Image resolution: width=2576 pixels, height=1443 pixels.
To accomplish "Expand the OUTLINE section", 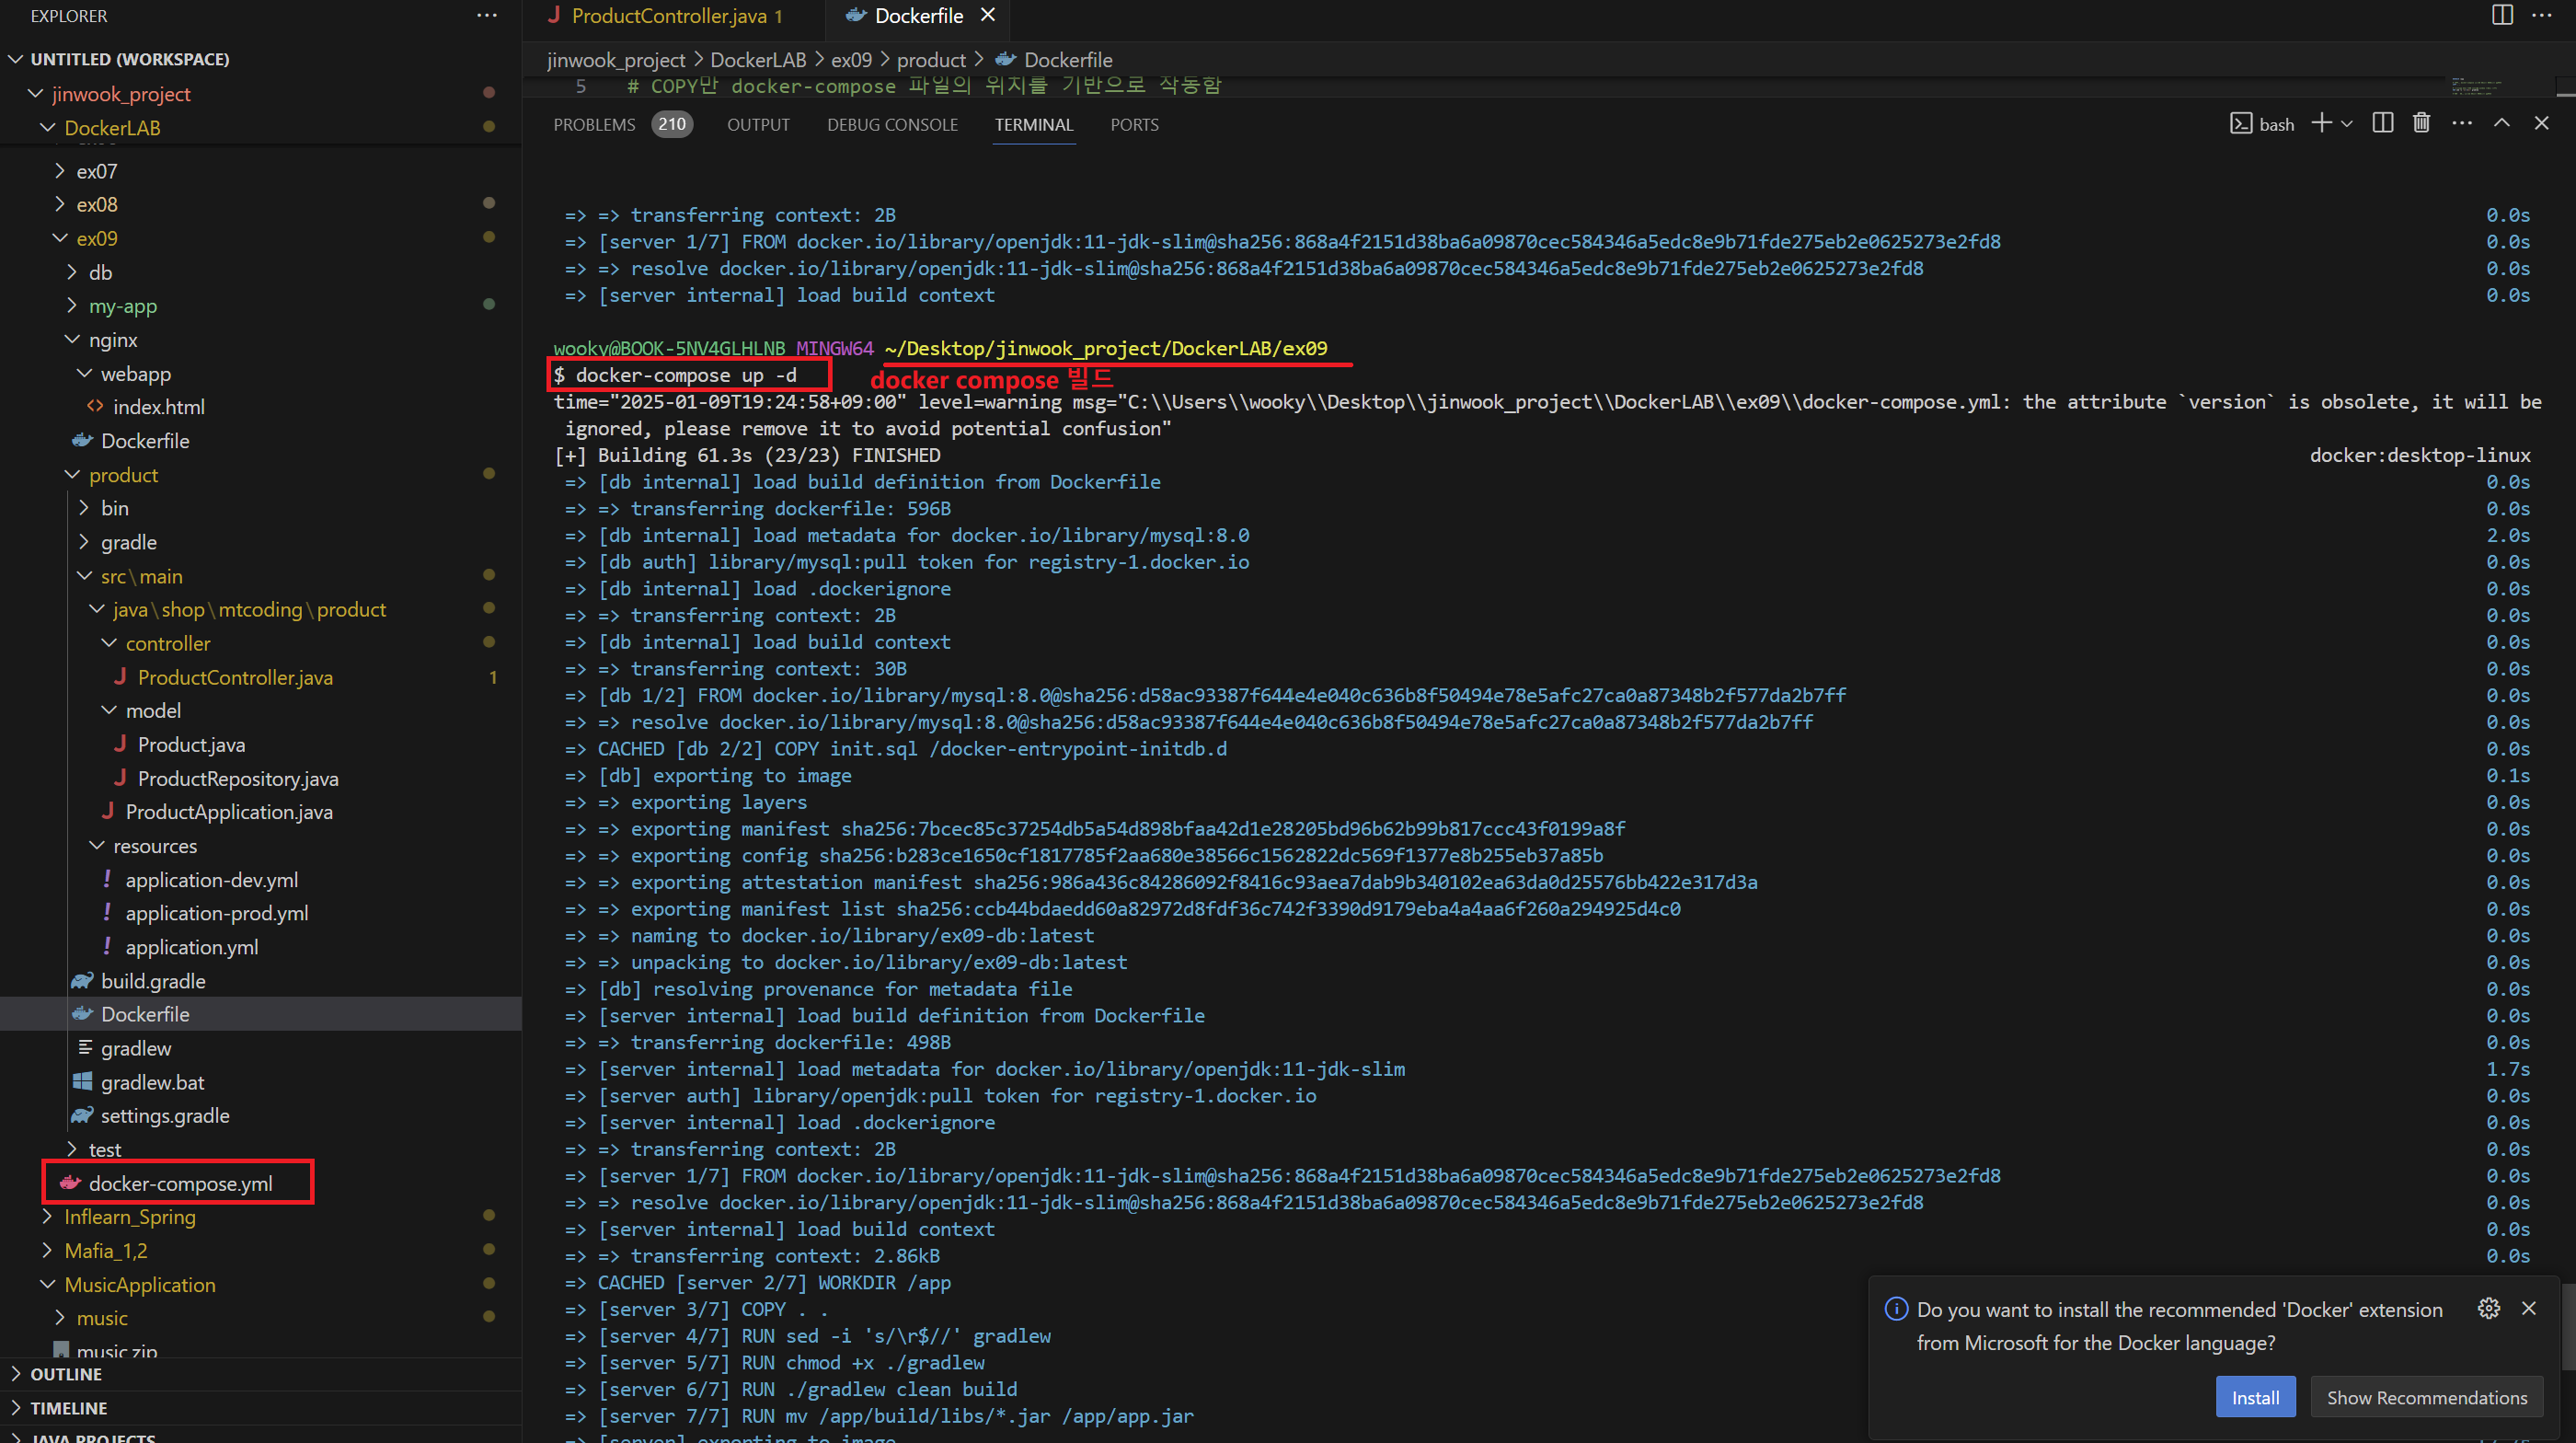I will click(65, 1374).
